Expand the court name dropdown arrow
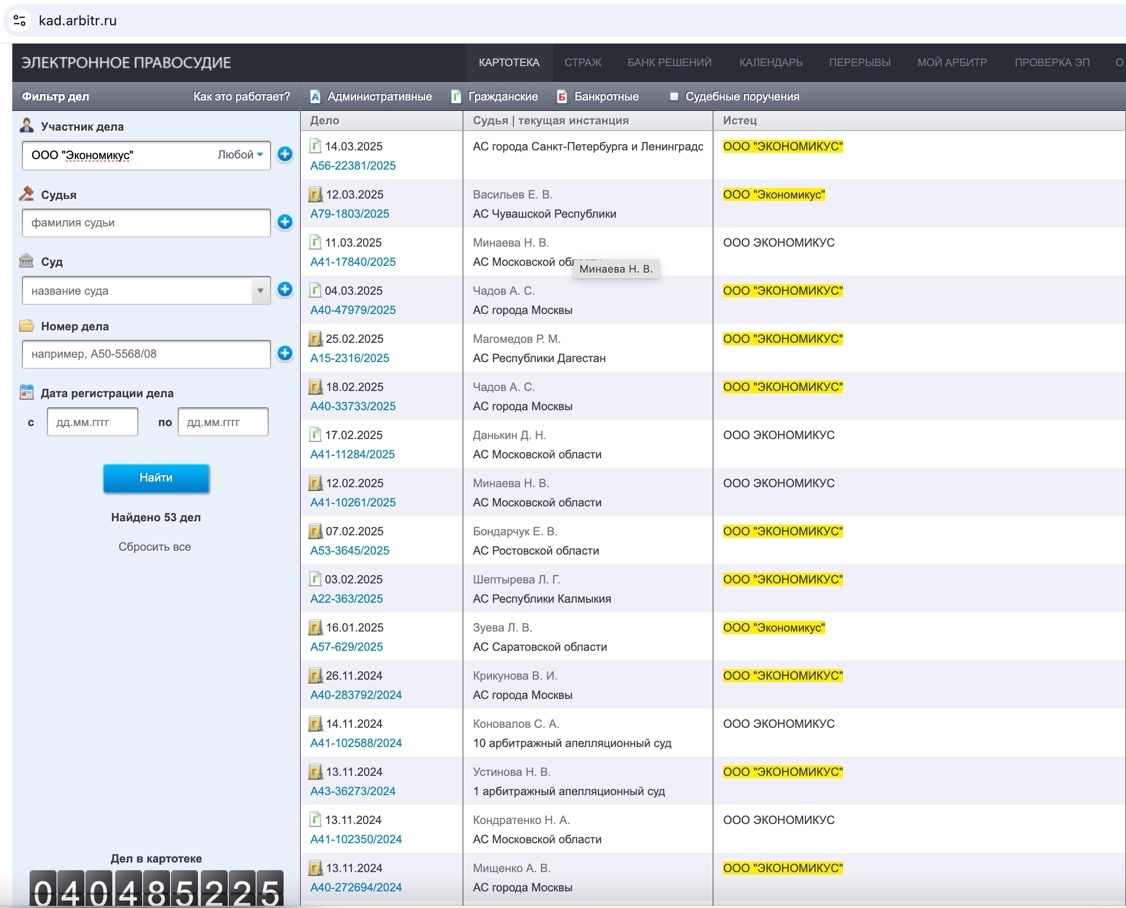This screenshot has height=908, width=1126. pyautogui.click(x=260, y=290)
